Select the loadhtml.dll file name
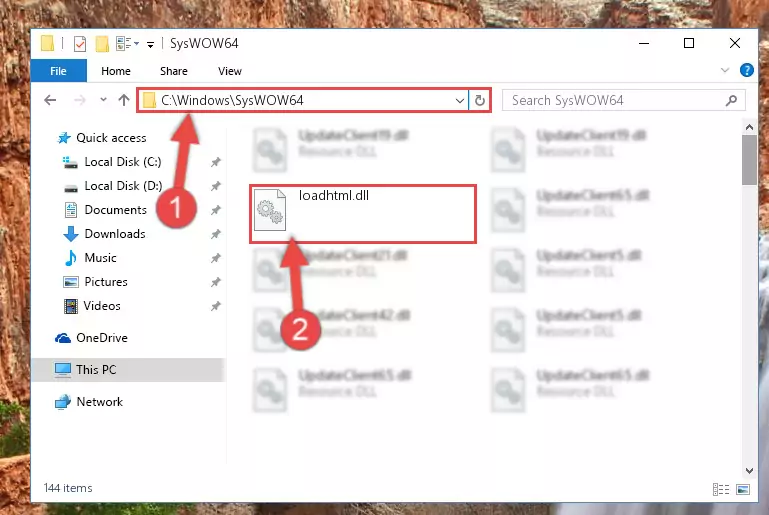The image size is (769, 515). coord(333,196)
